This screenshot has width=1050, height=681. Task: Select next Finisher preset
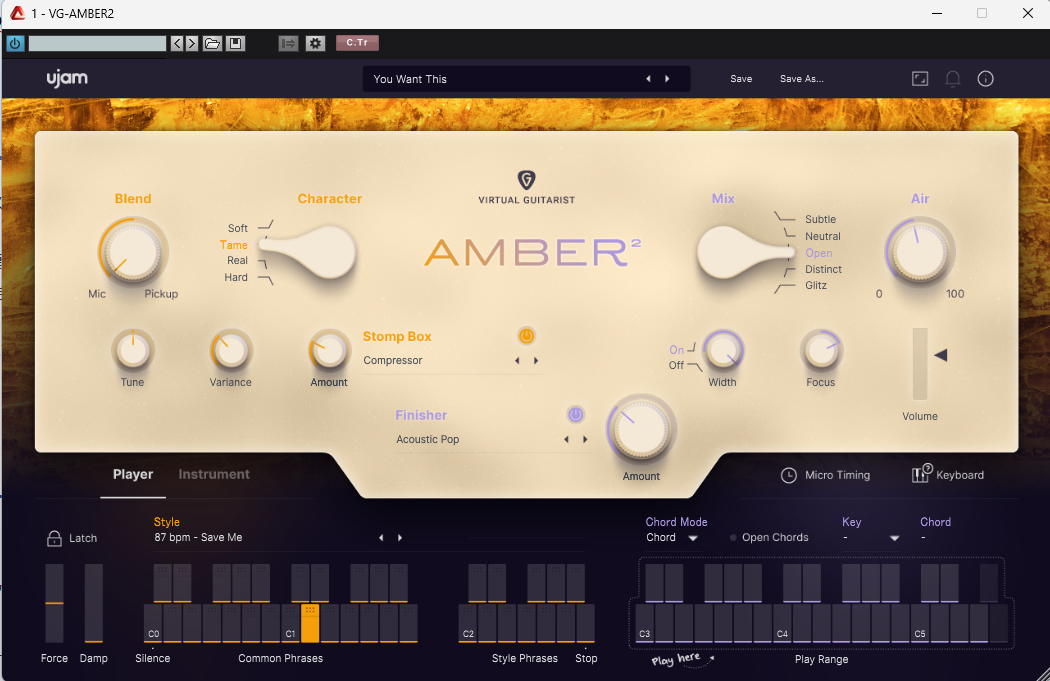(585, 440)
